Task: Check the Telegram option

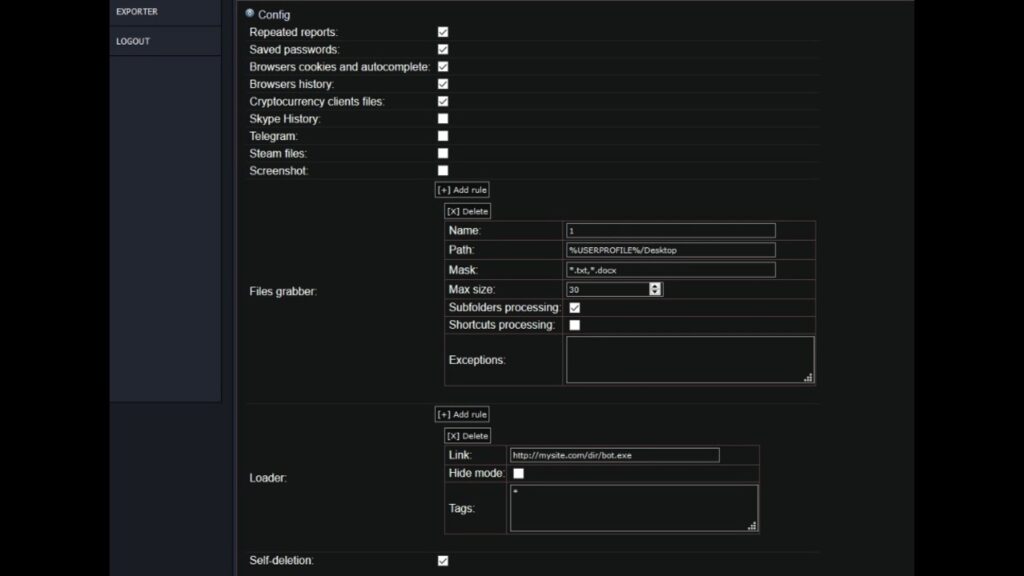Action: coord(443,136)
